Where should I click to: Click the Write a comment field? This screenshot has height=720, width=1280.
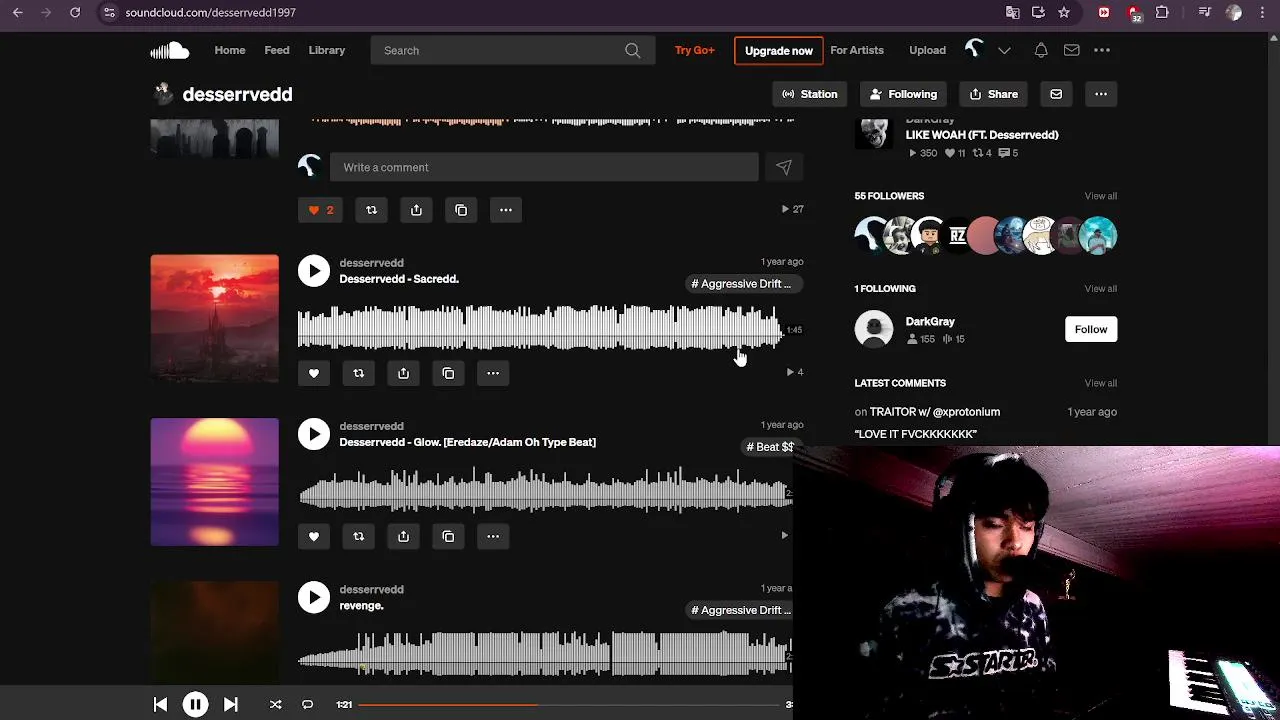click(x=544, y=167)
